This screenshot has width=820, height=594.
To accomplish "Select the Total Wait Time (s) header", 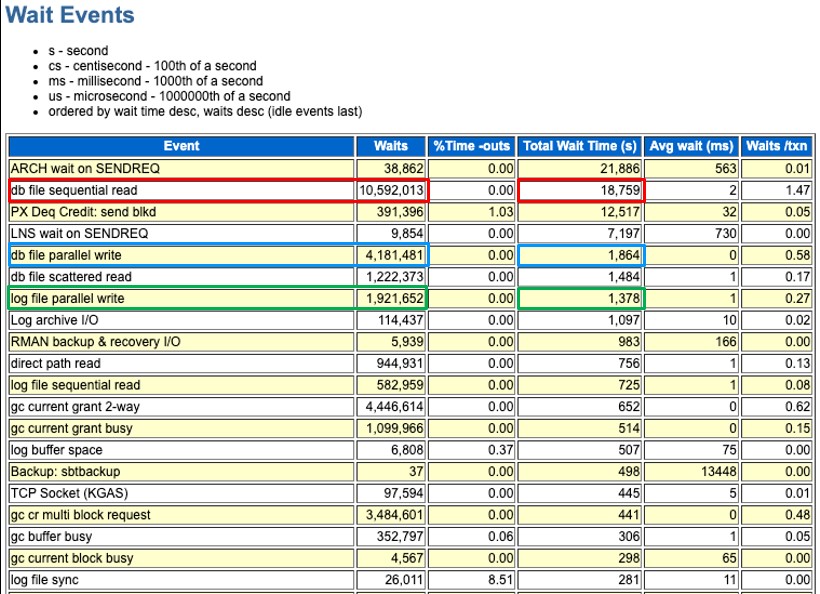I will (x=579, y=146).
